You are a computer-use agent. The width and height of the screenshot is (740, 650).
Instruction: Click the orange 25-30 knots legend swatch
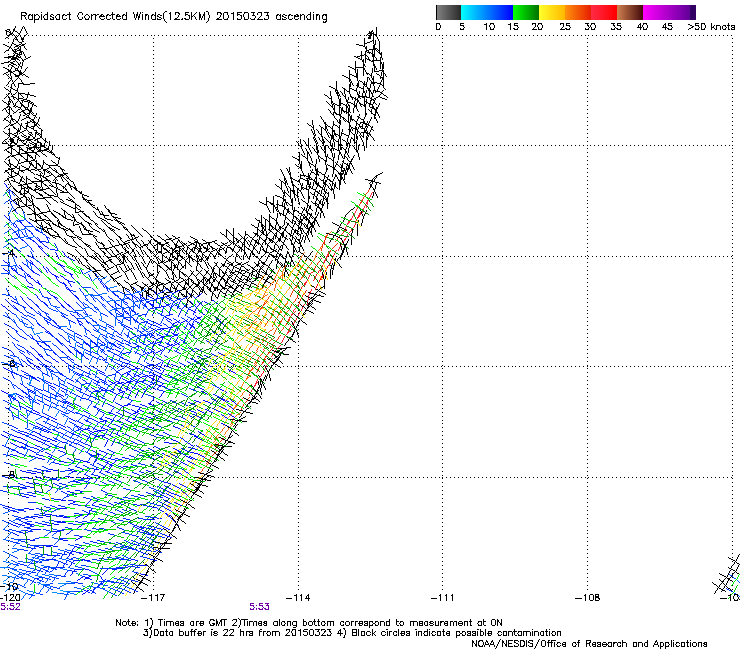coord(578,12)
